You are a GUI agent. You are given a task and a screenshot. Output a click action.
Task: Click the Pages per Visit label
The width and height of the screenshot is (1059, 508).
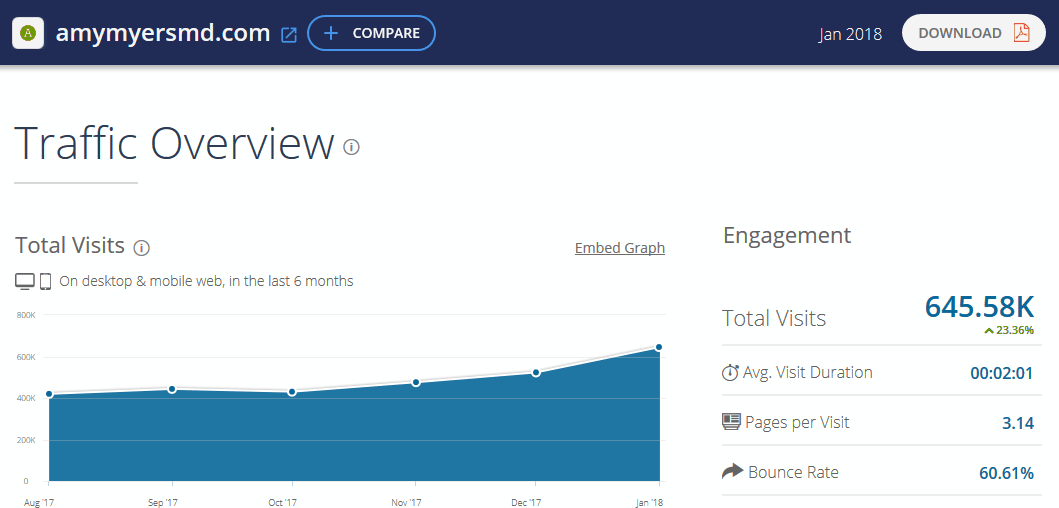[x=798, y=422]
